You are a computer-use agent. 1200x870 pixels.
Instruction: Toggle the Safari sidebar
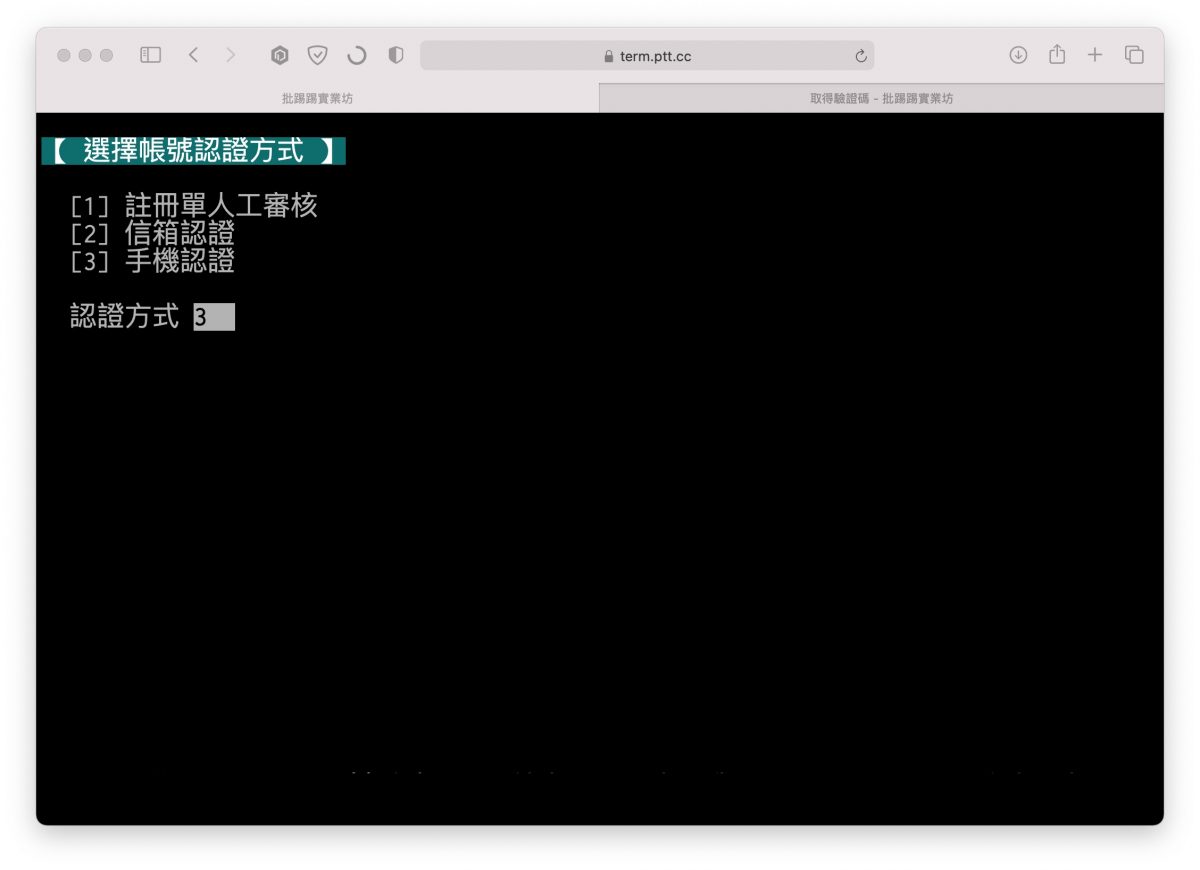coord(151,56)
